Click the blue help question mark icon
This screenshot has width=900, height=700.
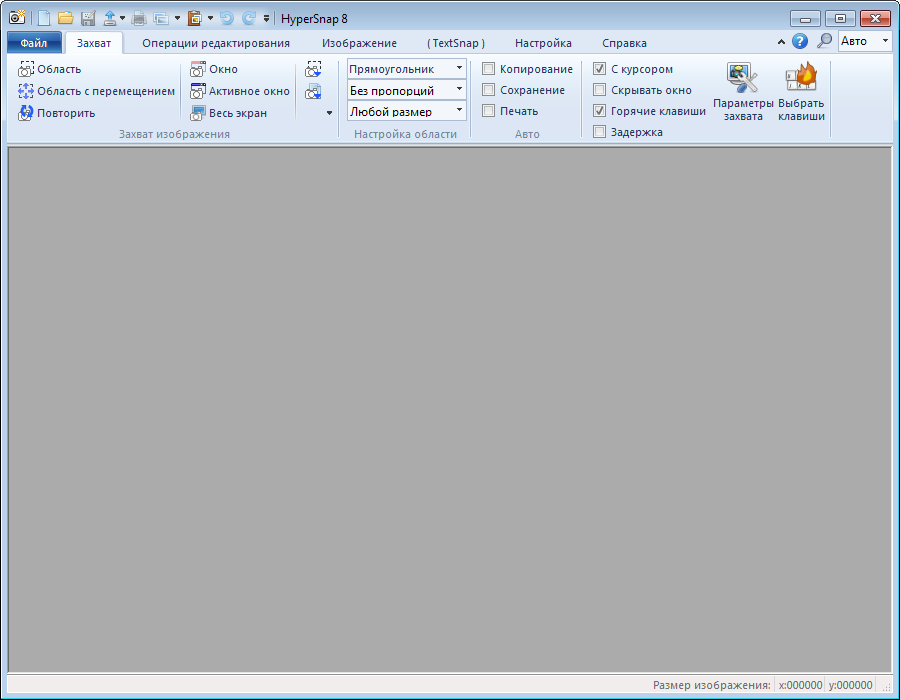click(x=800, y=41)
